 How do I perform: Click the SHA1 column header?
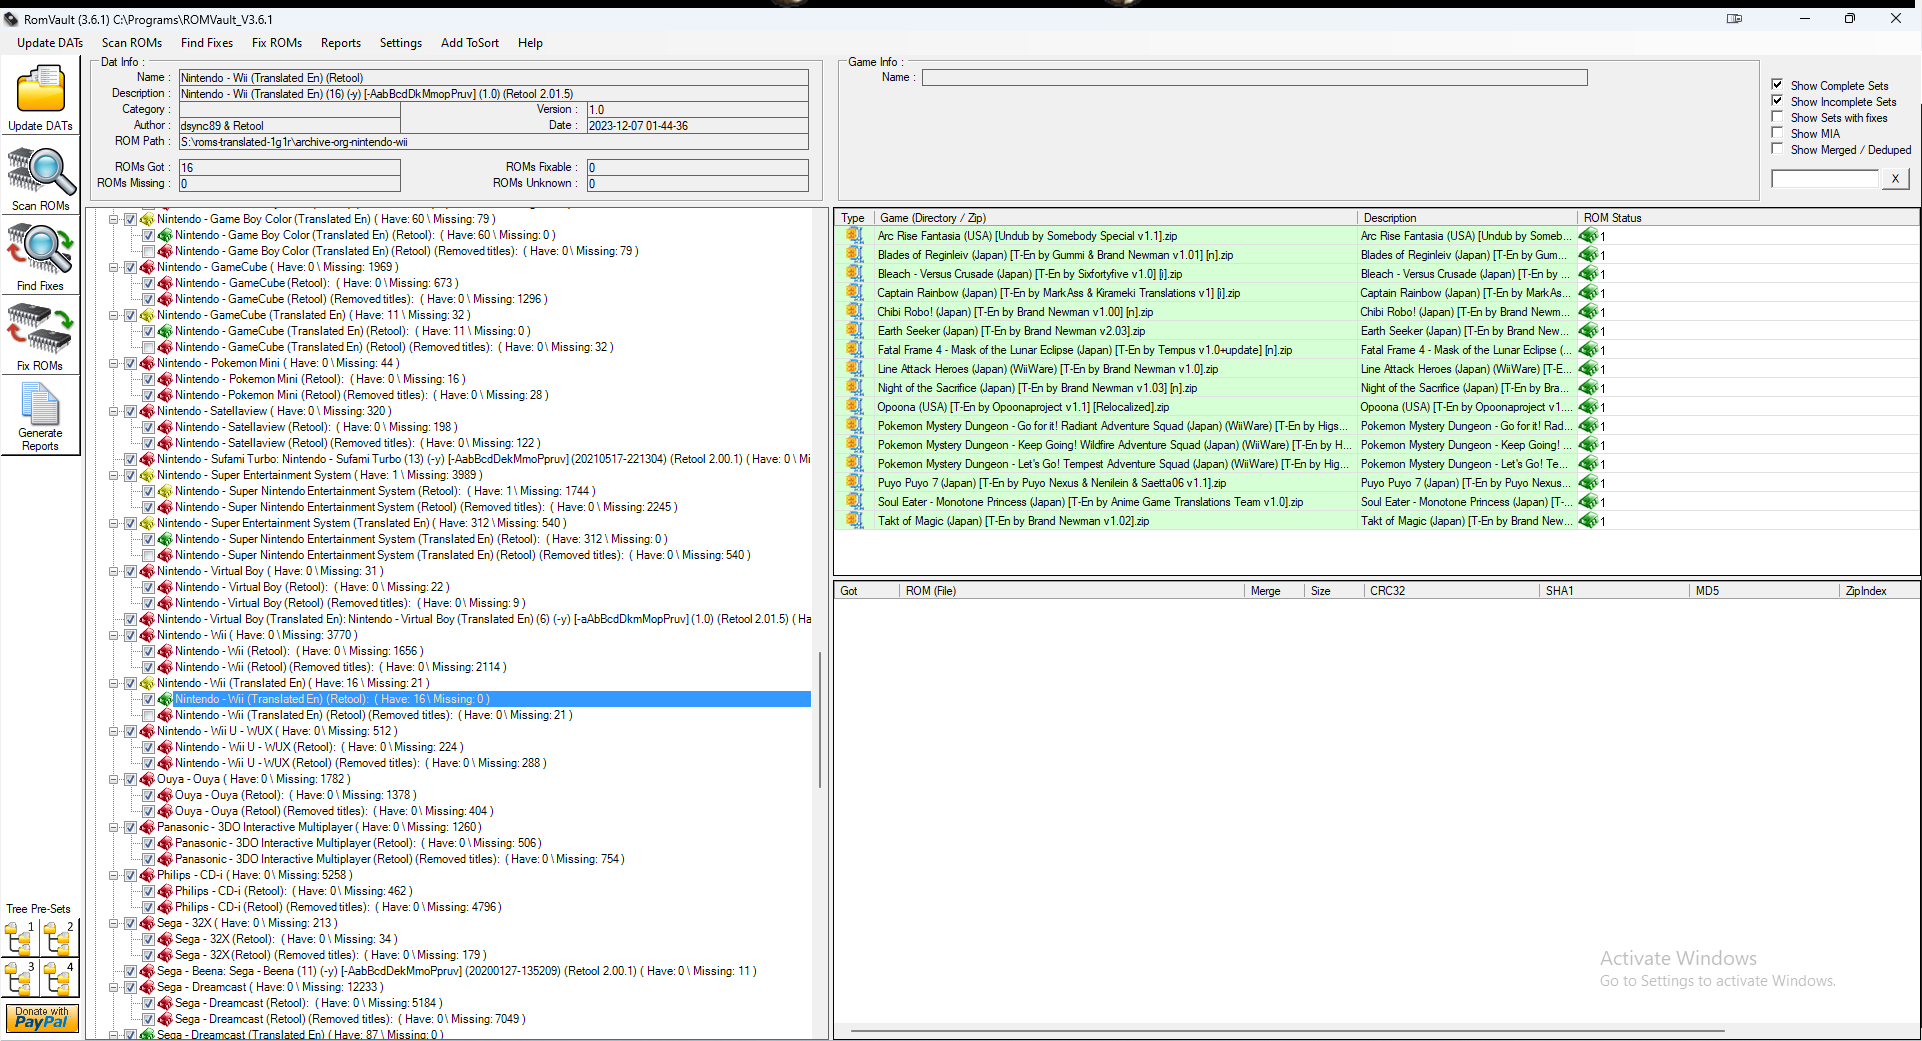click(1614, 591)
